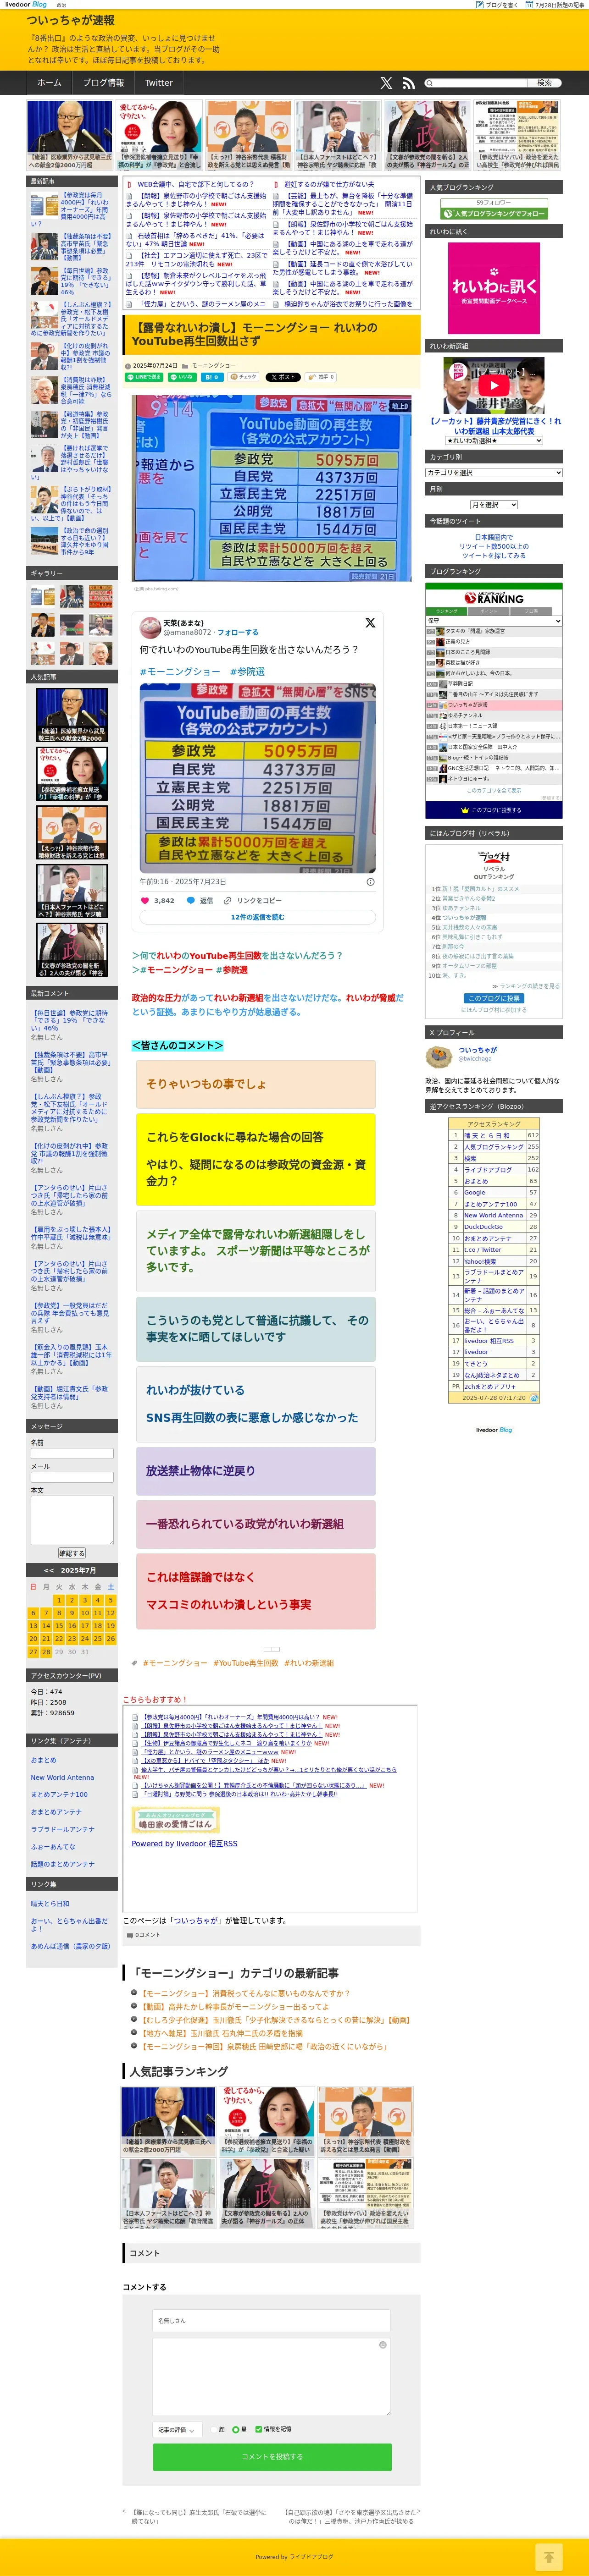Click the LINEで送る share icon

tap(143, 377)
